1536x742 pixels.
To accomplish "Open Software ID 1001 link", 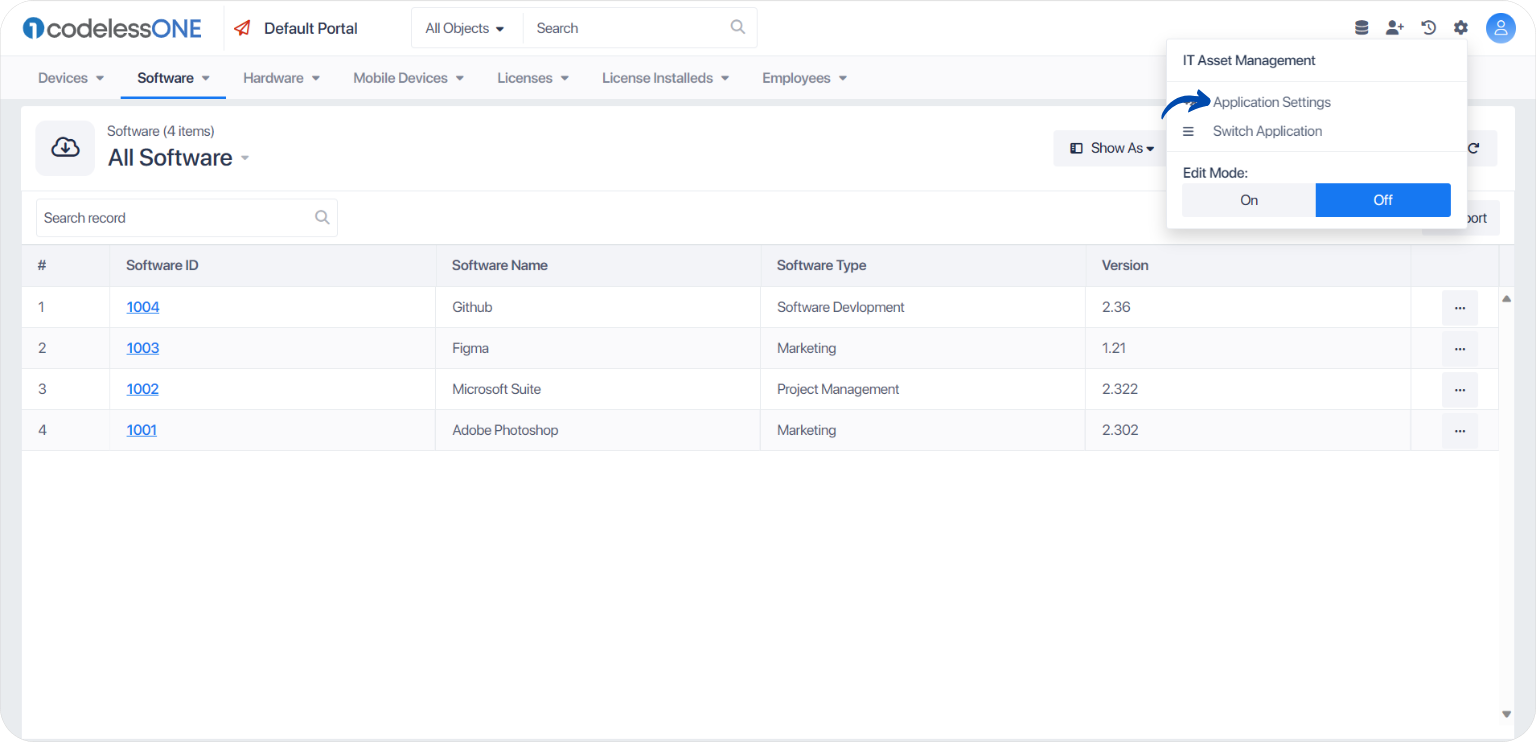I will 142,430.
